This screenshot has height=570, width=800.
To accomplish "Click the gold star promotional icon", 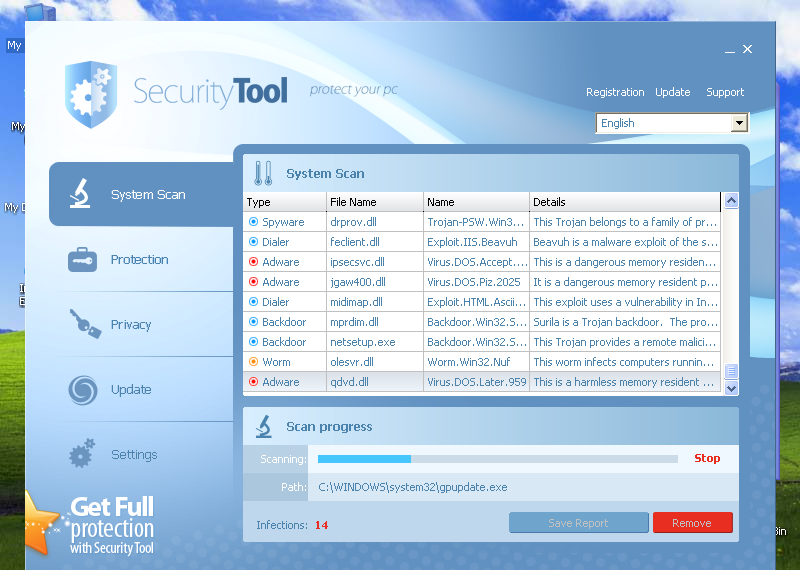I will tap(42, 523).
